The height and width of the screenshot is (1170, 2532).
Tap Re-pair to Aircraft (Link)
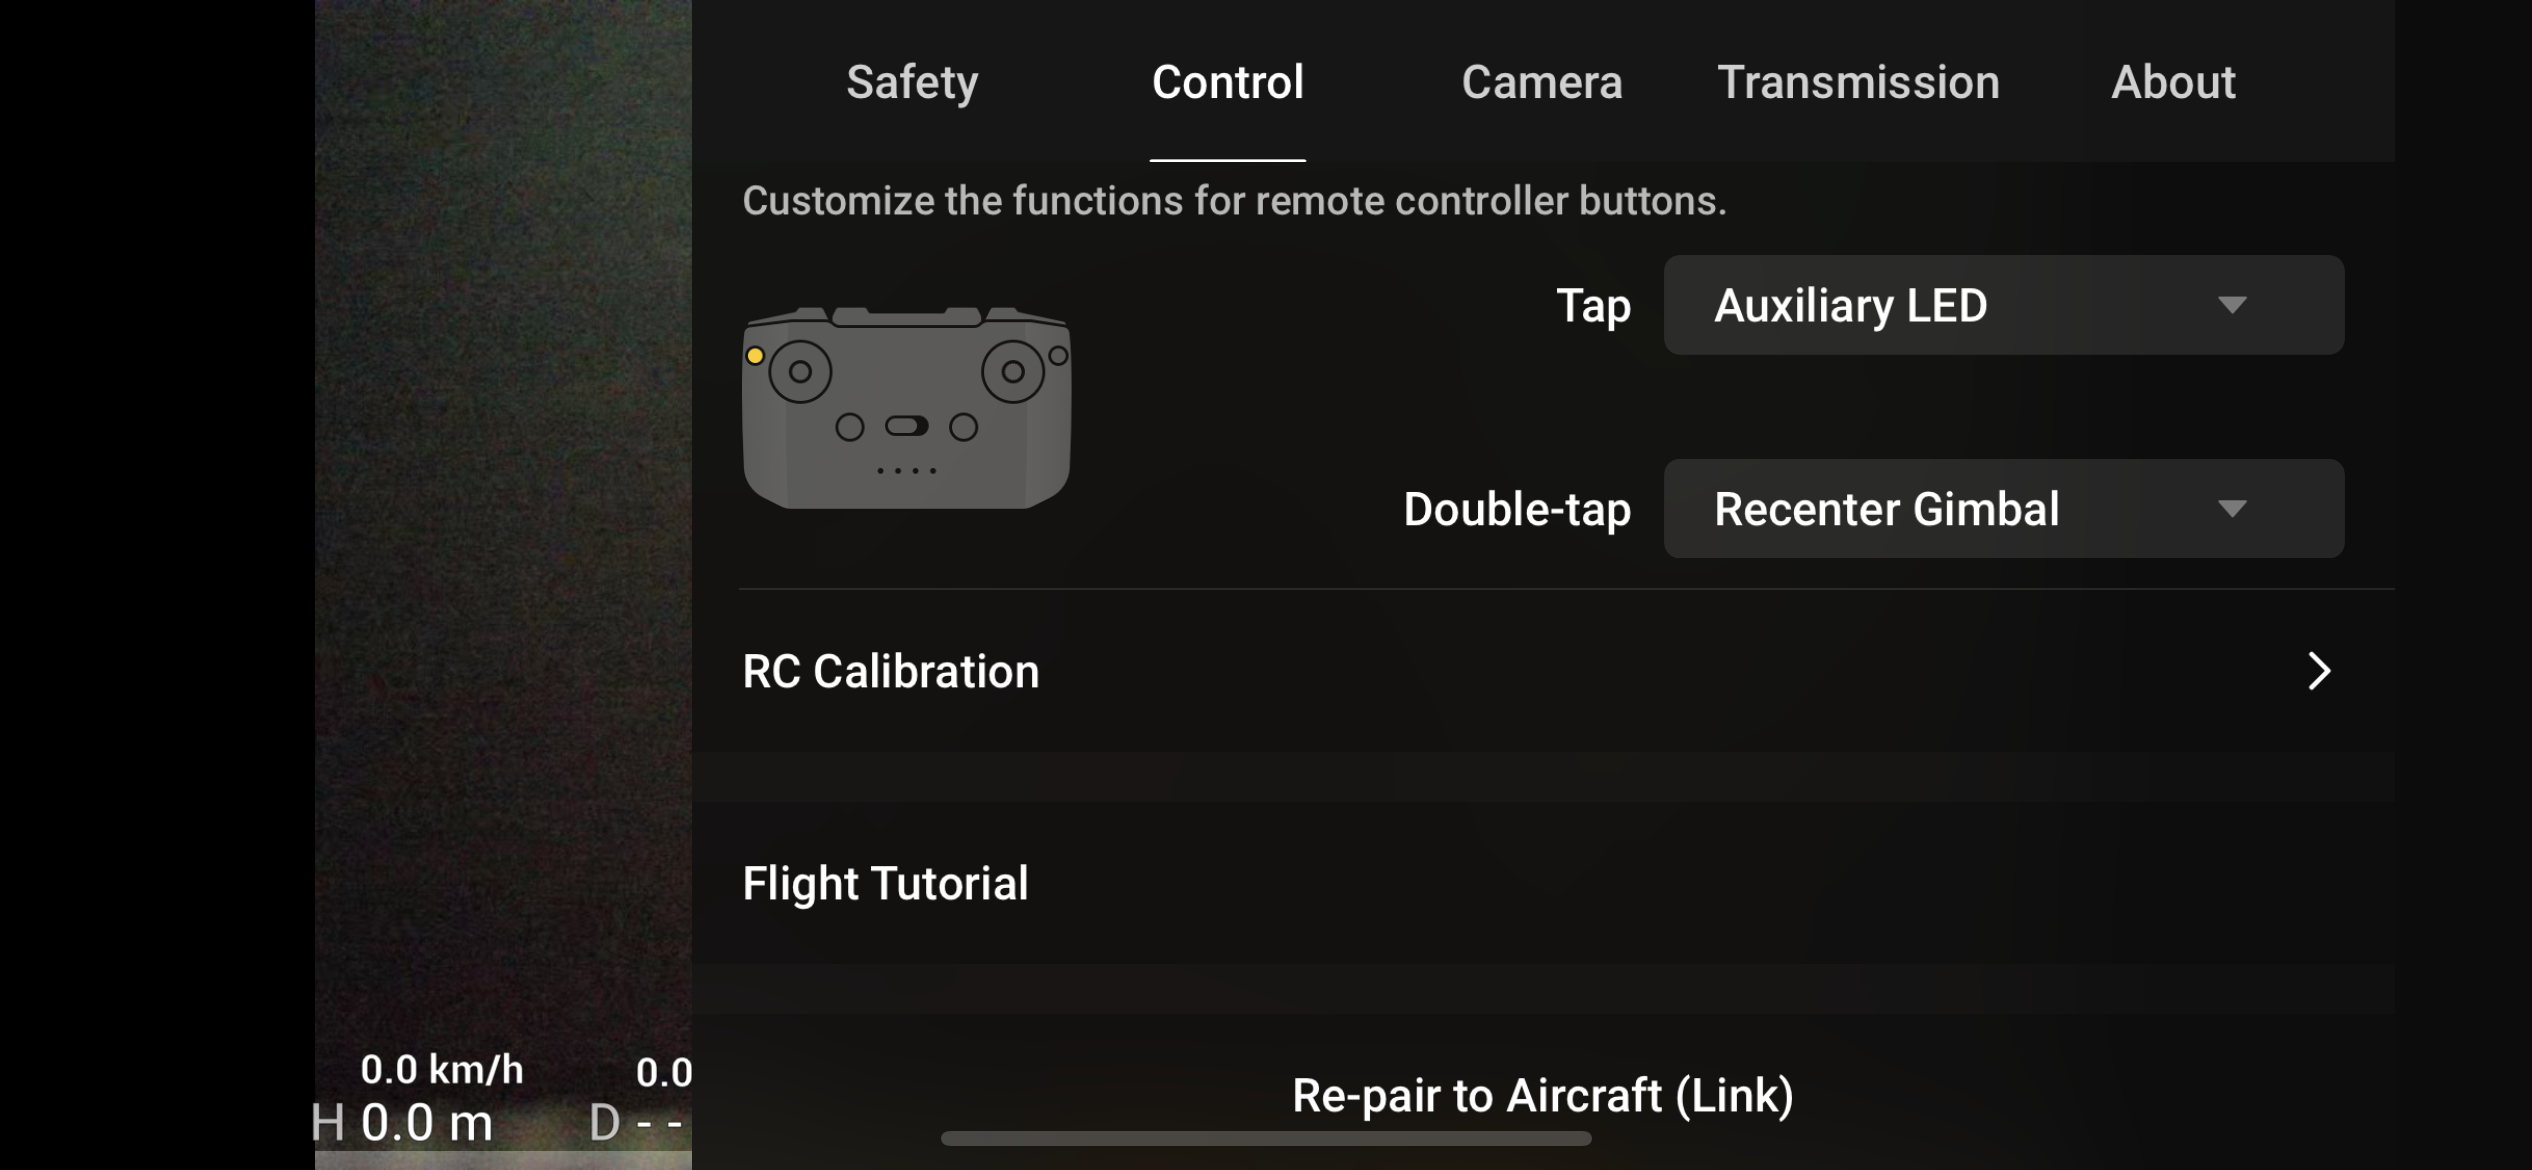pos(1542,1095)
